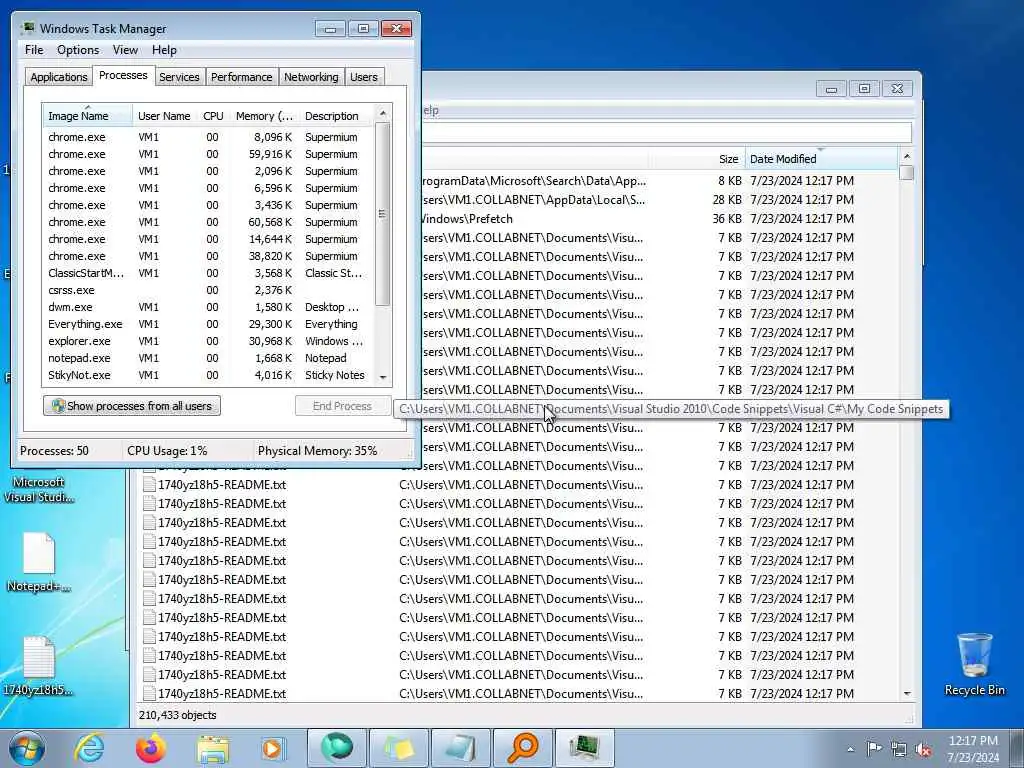Sort Everything results by Date Modified
This screenshot has height=768, width=1024.
click(821, 159)
